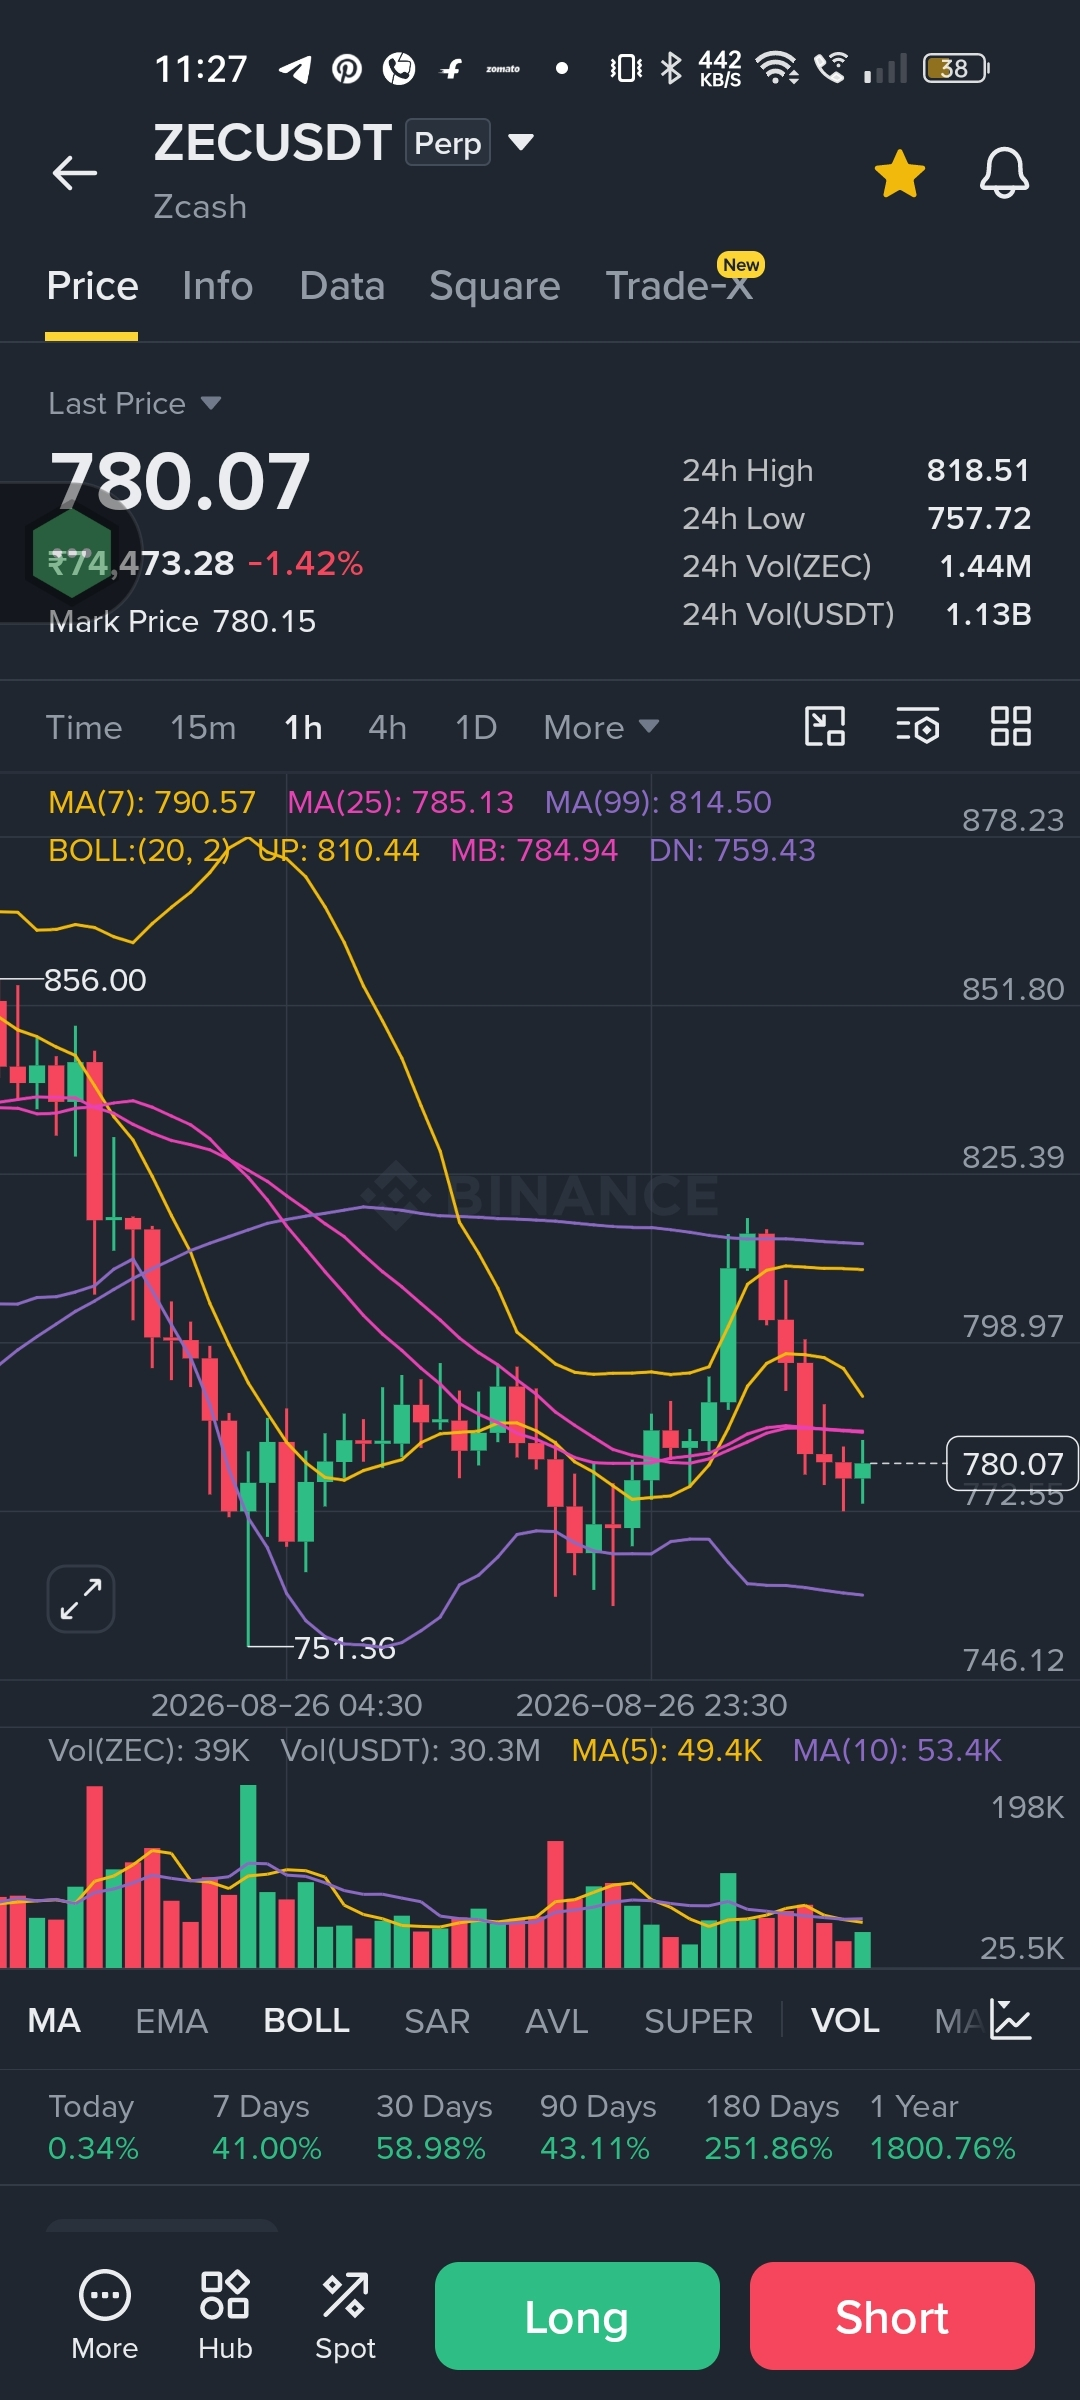The height and width of the screenshot is (2400, 1080).
Task: Tap the Vol MA(5): 49.4K label
Action: [667, 1750]
